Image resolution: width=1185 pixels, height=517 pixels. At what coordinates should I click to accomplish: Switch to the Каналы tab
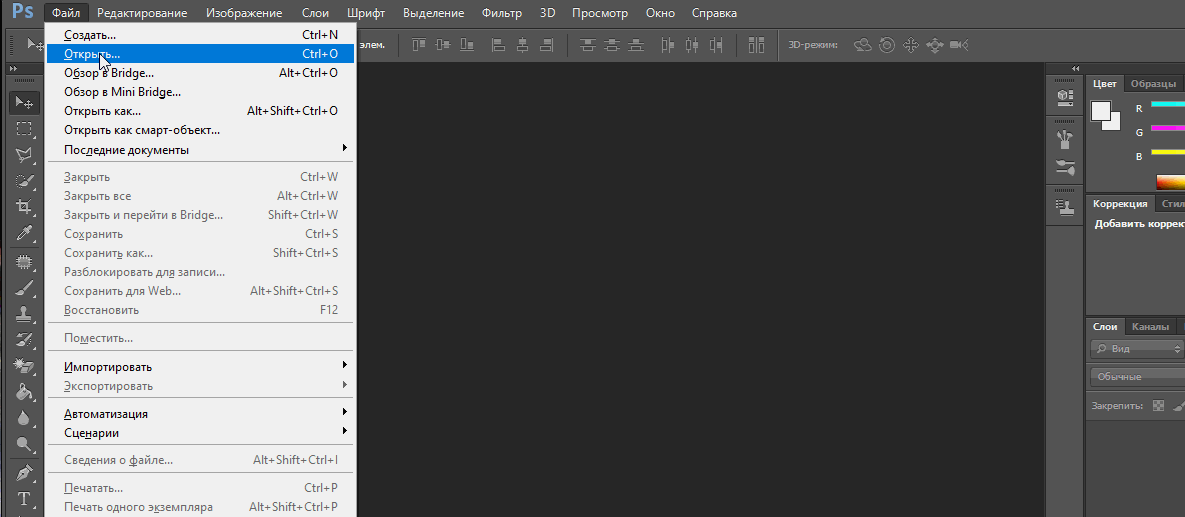pos(1150,327)
